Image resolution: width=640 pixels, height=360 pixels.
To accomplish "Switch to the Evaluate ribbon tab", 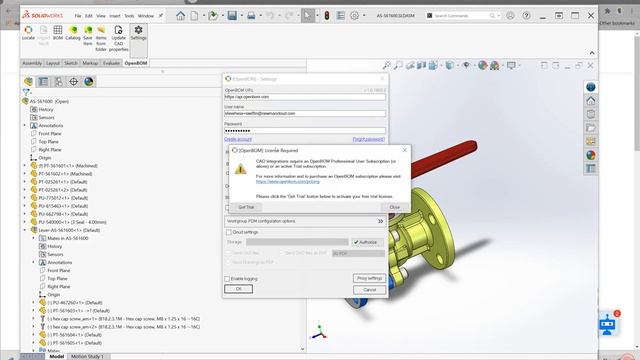I will [111, 63].
